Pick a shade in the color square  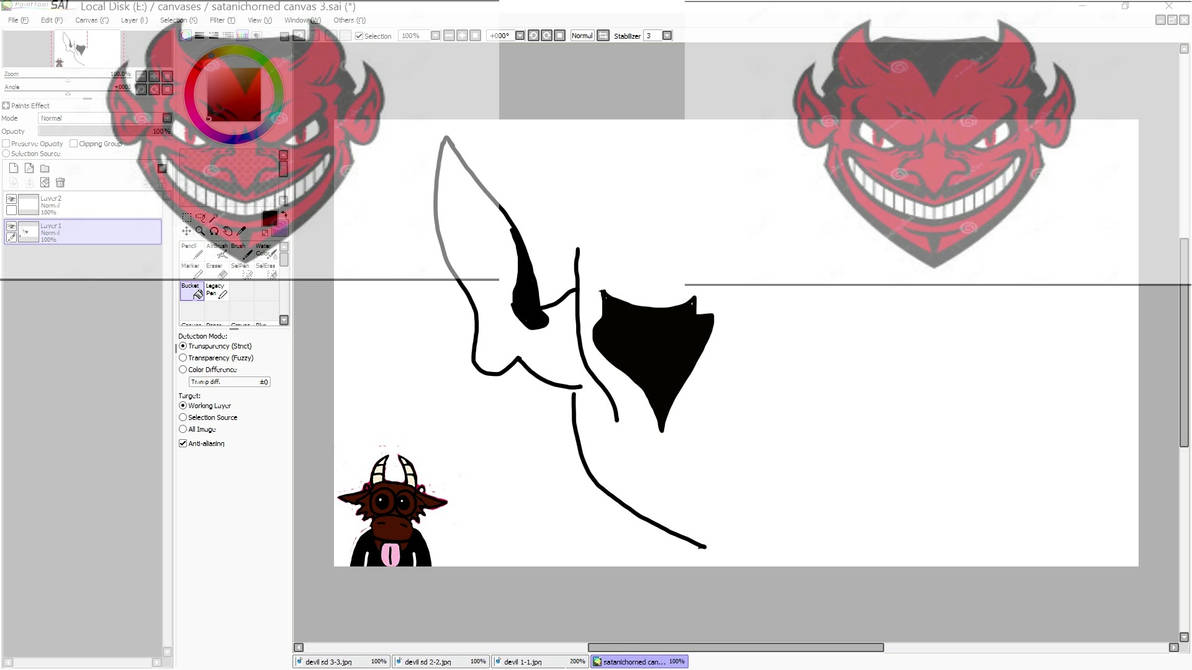[x=234, y=95]
